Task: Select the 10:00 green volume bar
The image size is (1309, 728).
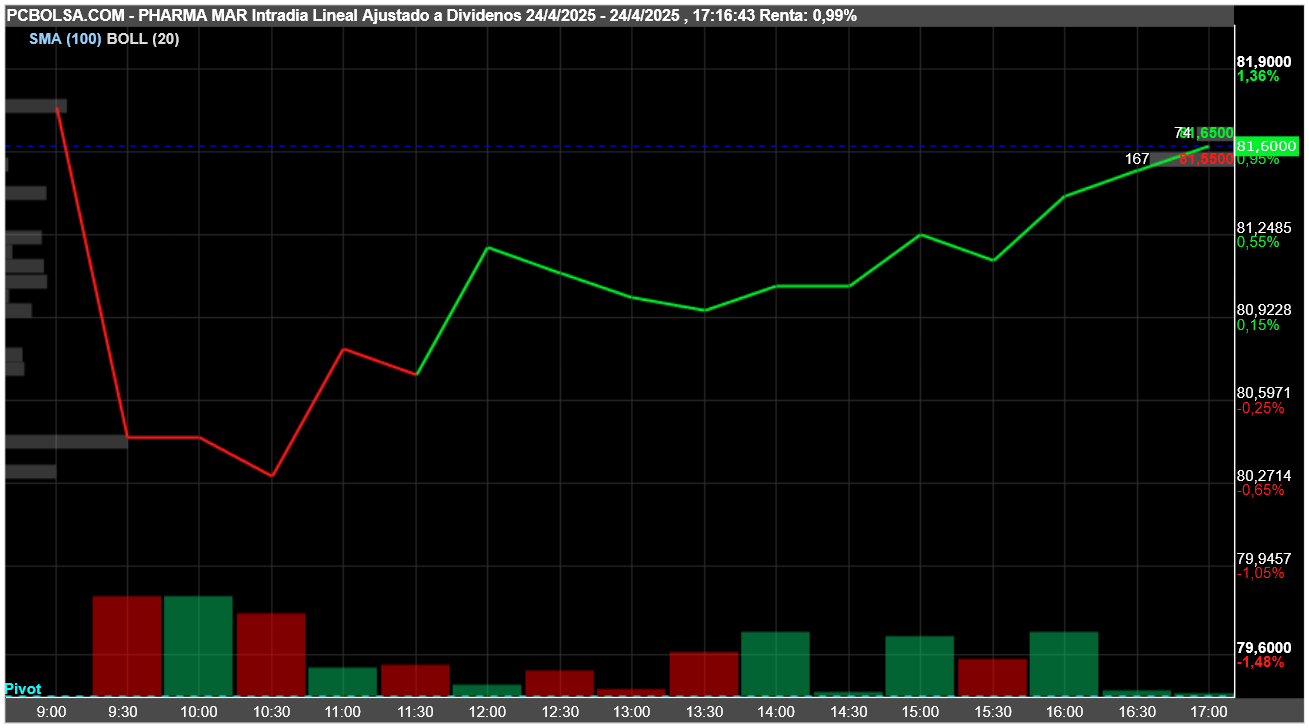Action: (x=198, y=646)
